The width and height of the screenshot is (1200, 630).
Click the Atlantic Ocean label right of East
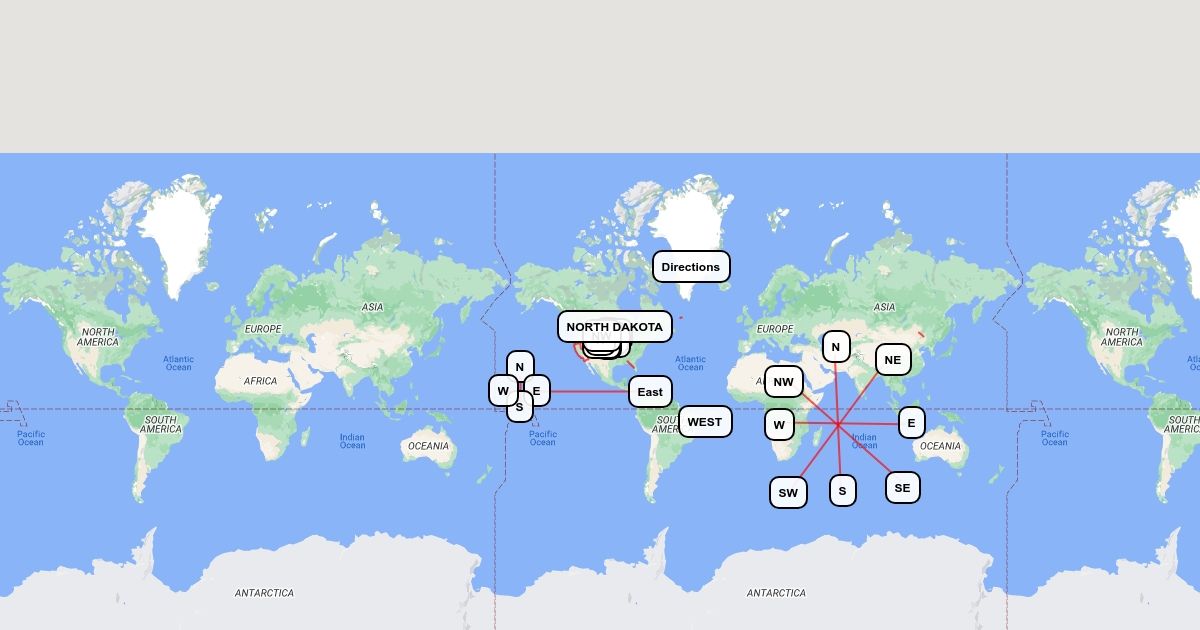(690, 363)
